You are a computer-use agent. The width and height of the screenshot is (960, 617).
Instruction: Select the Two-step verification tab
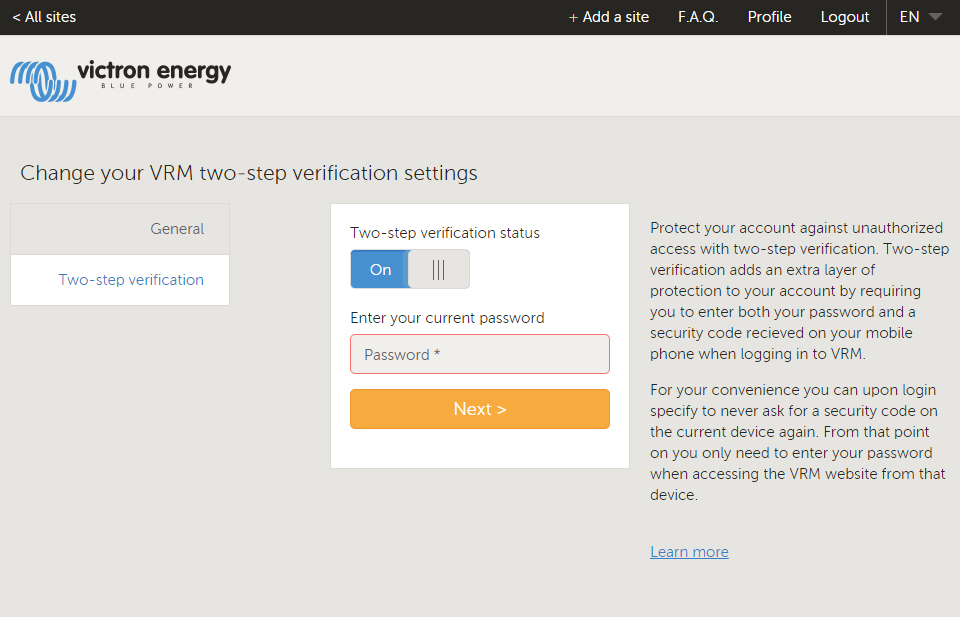(131, 280)
